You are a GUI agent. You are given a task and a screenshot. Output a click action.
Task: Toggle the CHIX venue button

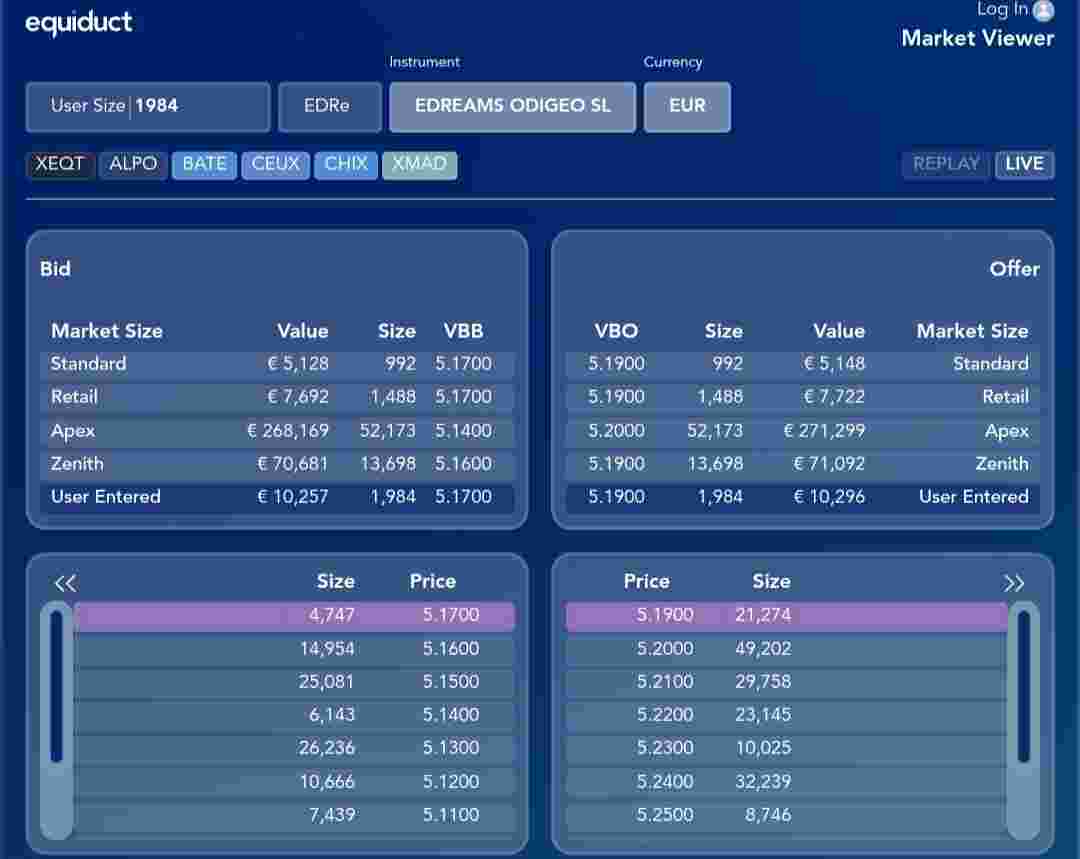pyautogui.click(x=346, y=165)
